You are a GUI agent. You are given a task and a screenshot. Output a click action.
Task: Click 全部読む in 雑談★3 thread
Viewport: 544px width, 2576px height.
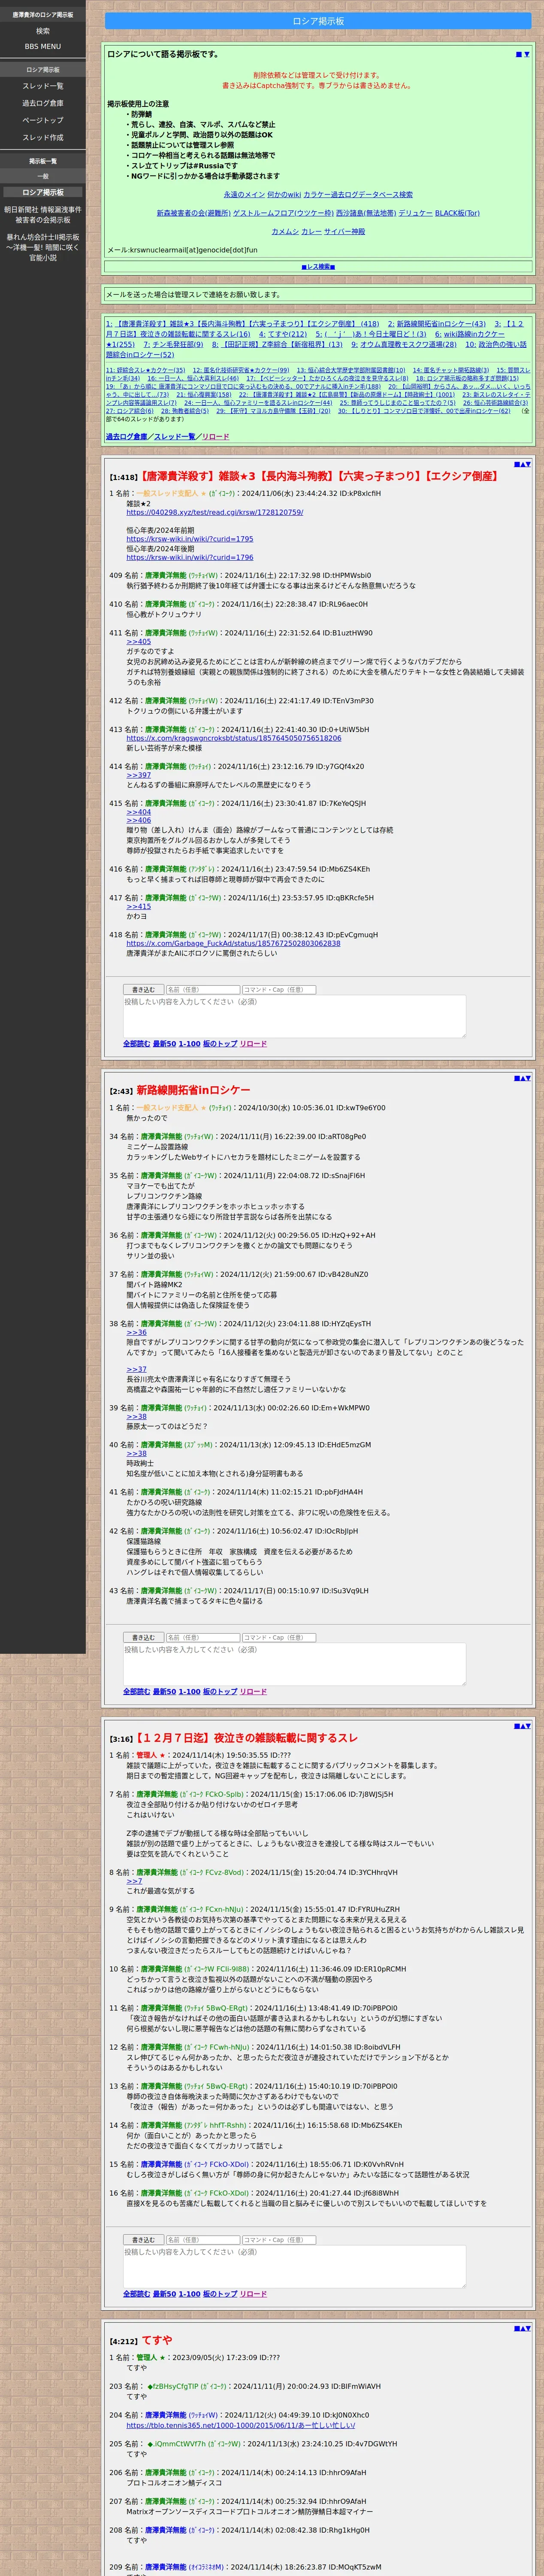(137, 1044)
